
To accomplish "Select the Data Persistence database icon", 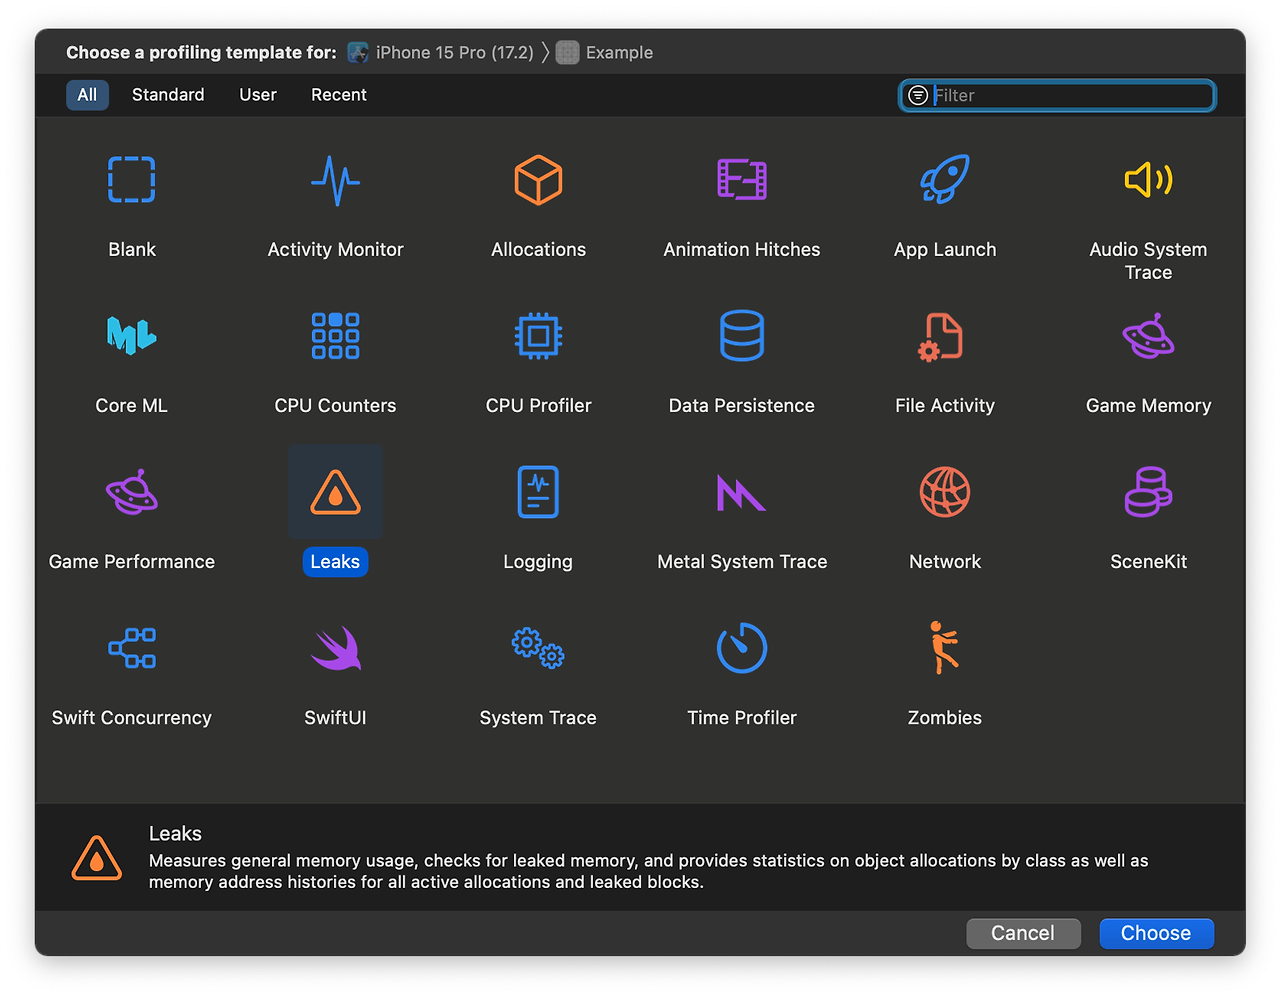I will click(x=742, y=336).
